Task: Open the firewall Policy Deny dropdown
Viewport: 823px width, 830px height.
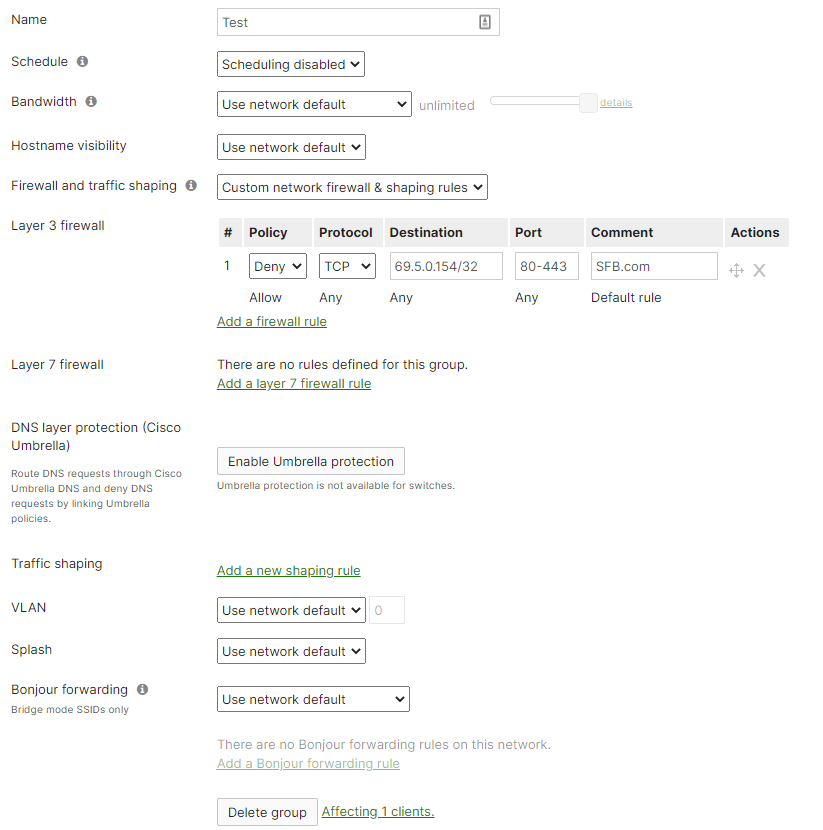Action: pos(277,267)
